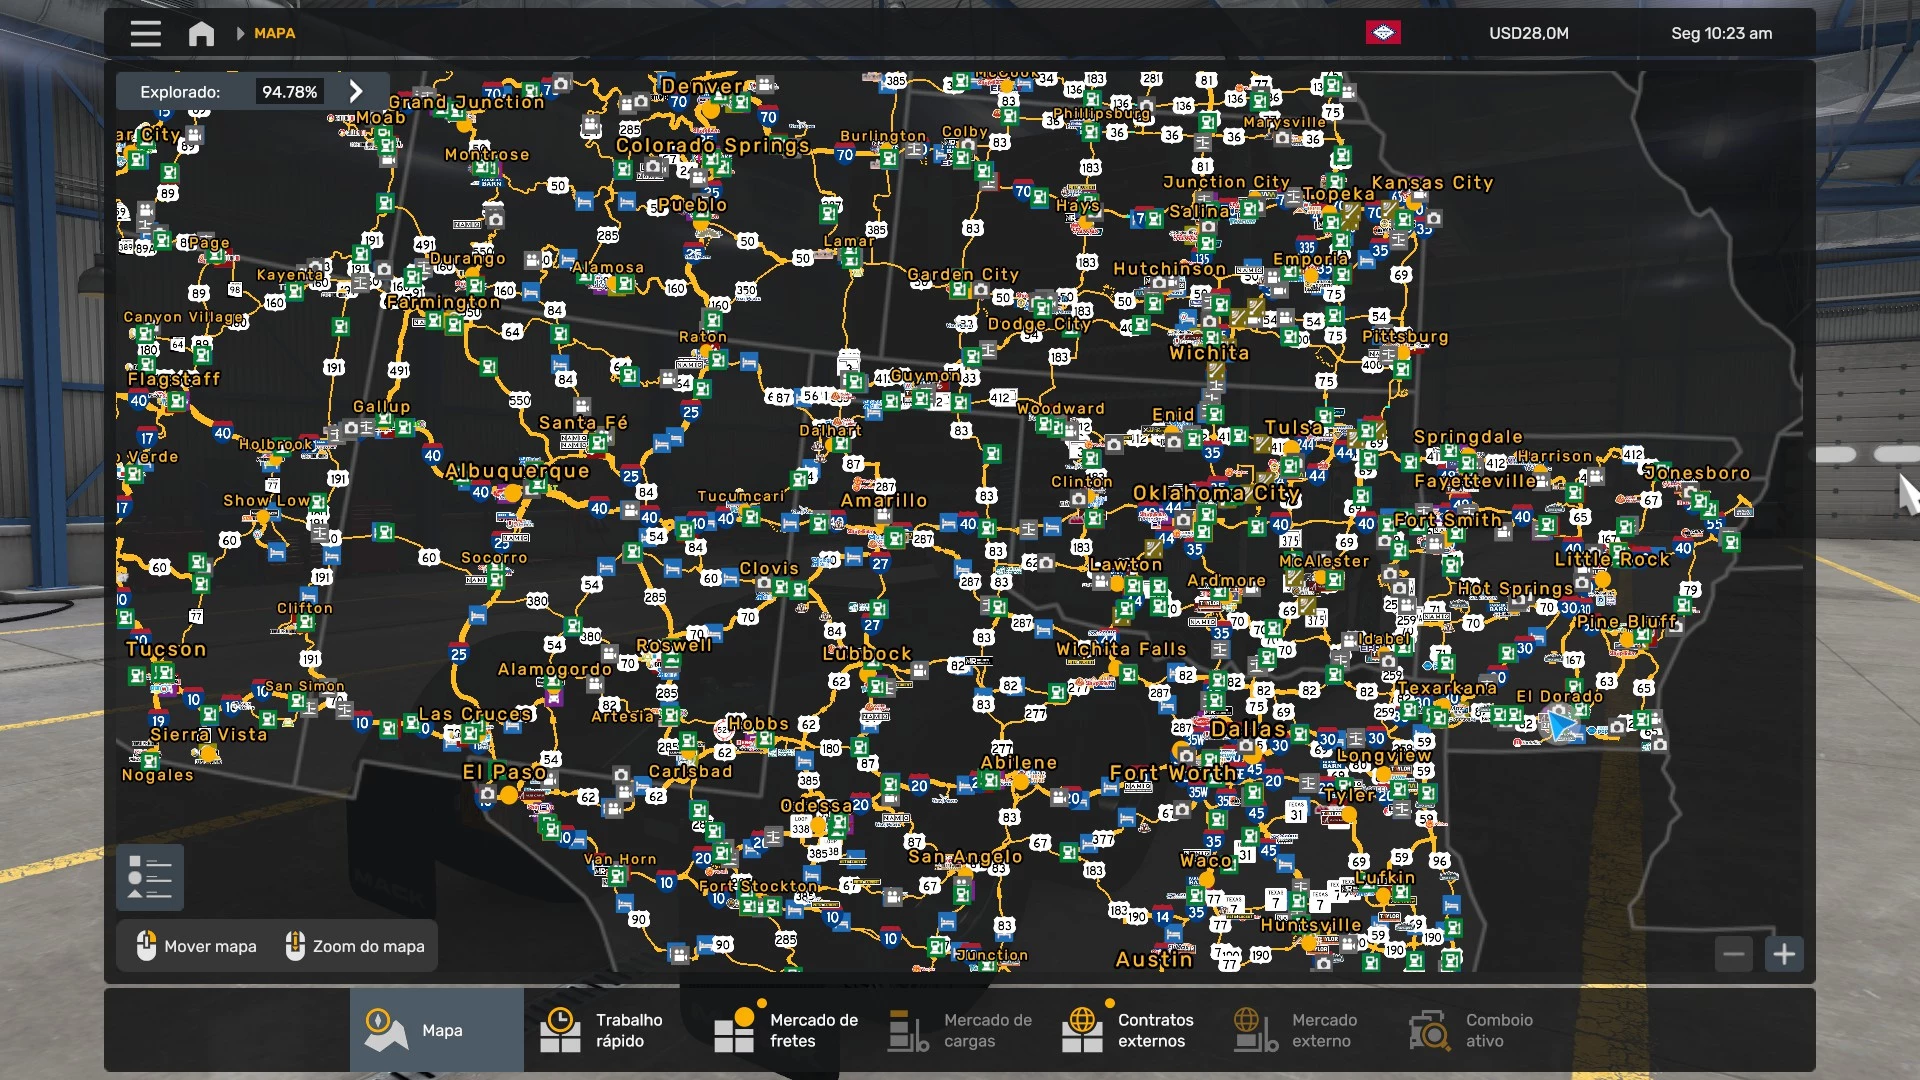This screenshot has height=1080, width=1920.
Task: Open the Mercado de fretes tab
Action: (786, 1030)
